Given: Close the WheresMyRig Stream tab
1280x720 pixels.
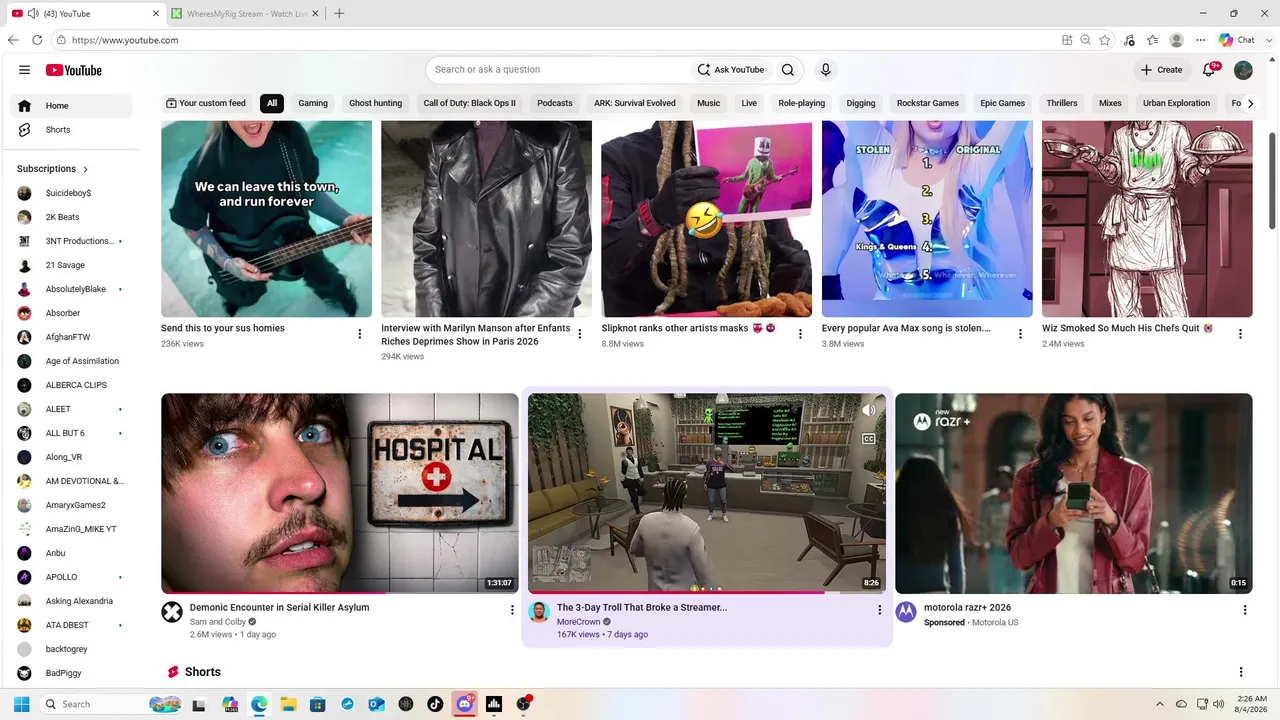Looking at the screenshot, I should (x=317, y=14).
